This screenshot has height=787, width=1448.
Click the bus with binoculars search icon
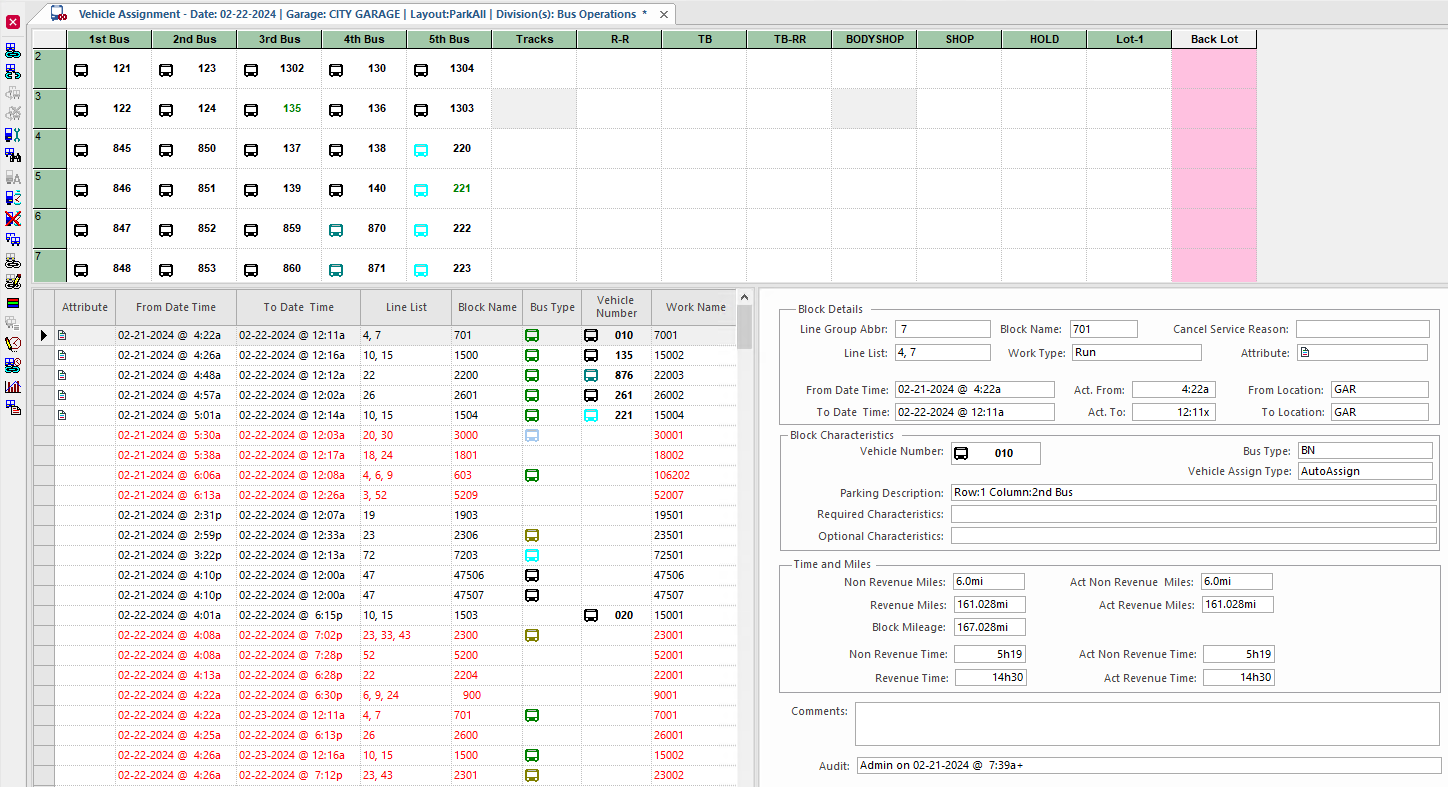tap(13, 155)
